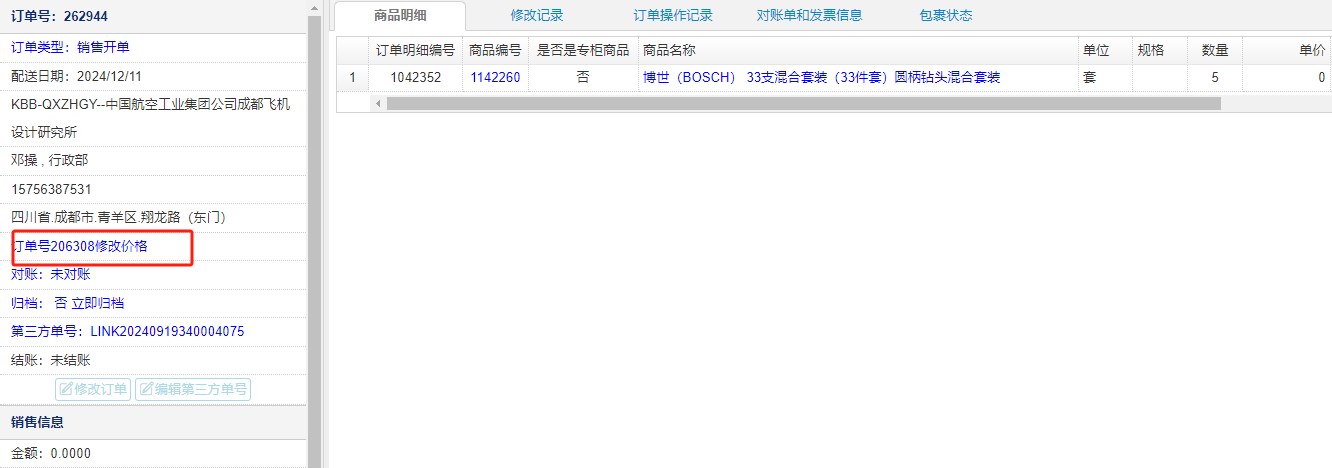Click the 未对账 status link
This screenshot has width=1332, height=468.
point(70,274)
